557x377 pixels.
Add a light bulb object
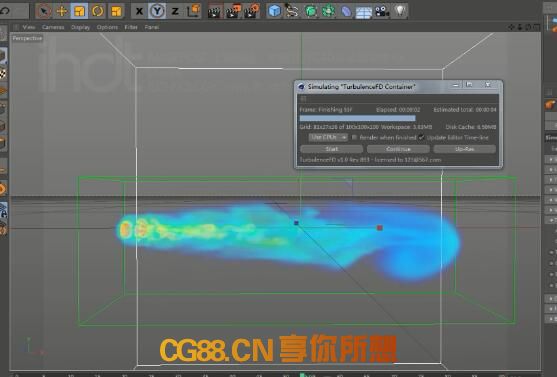400,11
